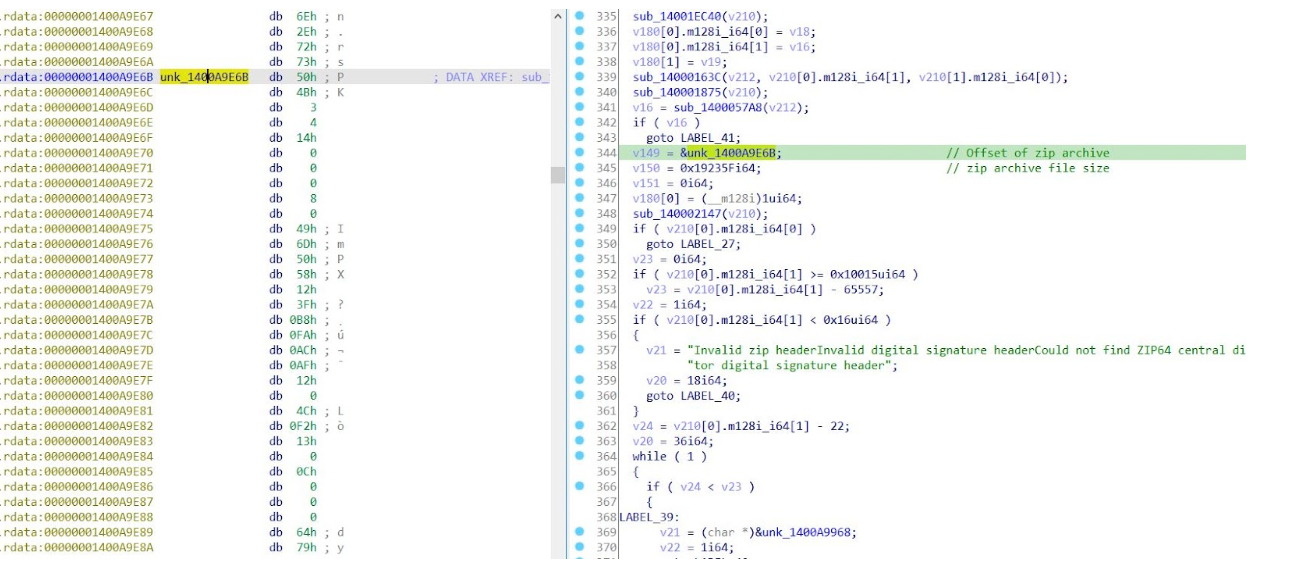Toggle breakpoint dot on line 357
1290x562 pixels.
click(580, 350)
